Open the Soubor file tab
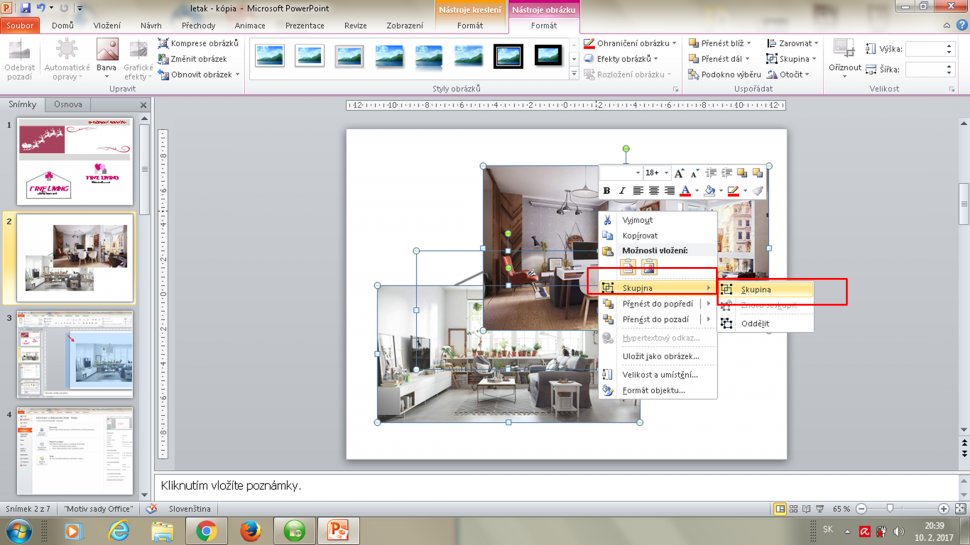Viewport: 970px width, 545px height. tap(20, 25)
